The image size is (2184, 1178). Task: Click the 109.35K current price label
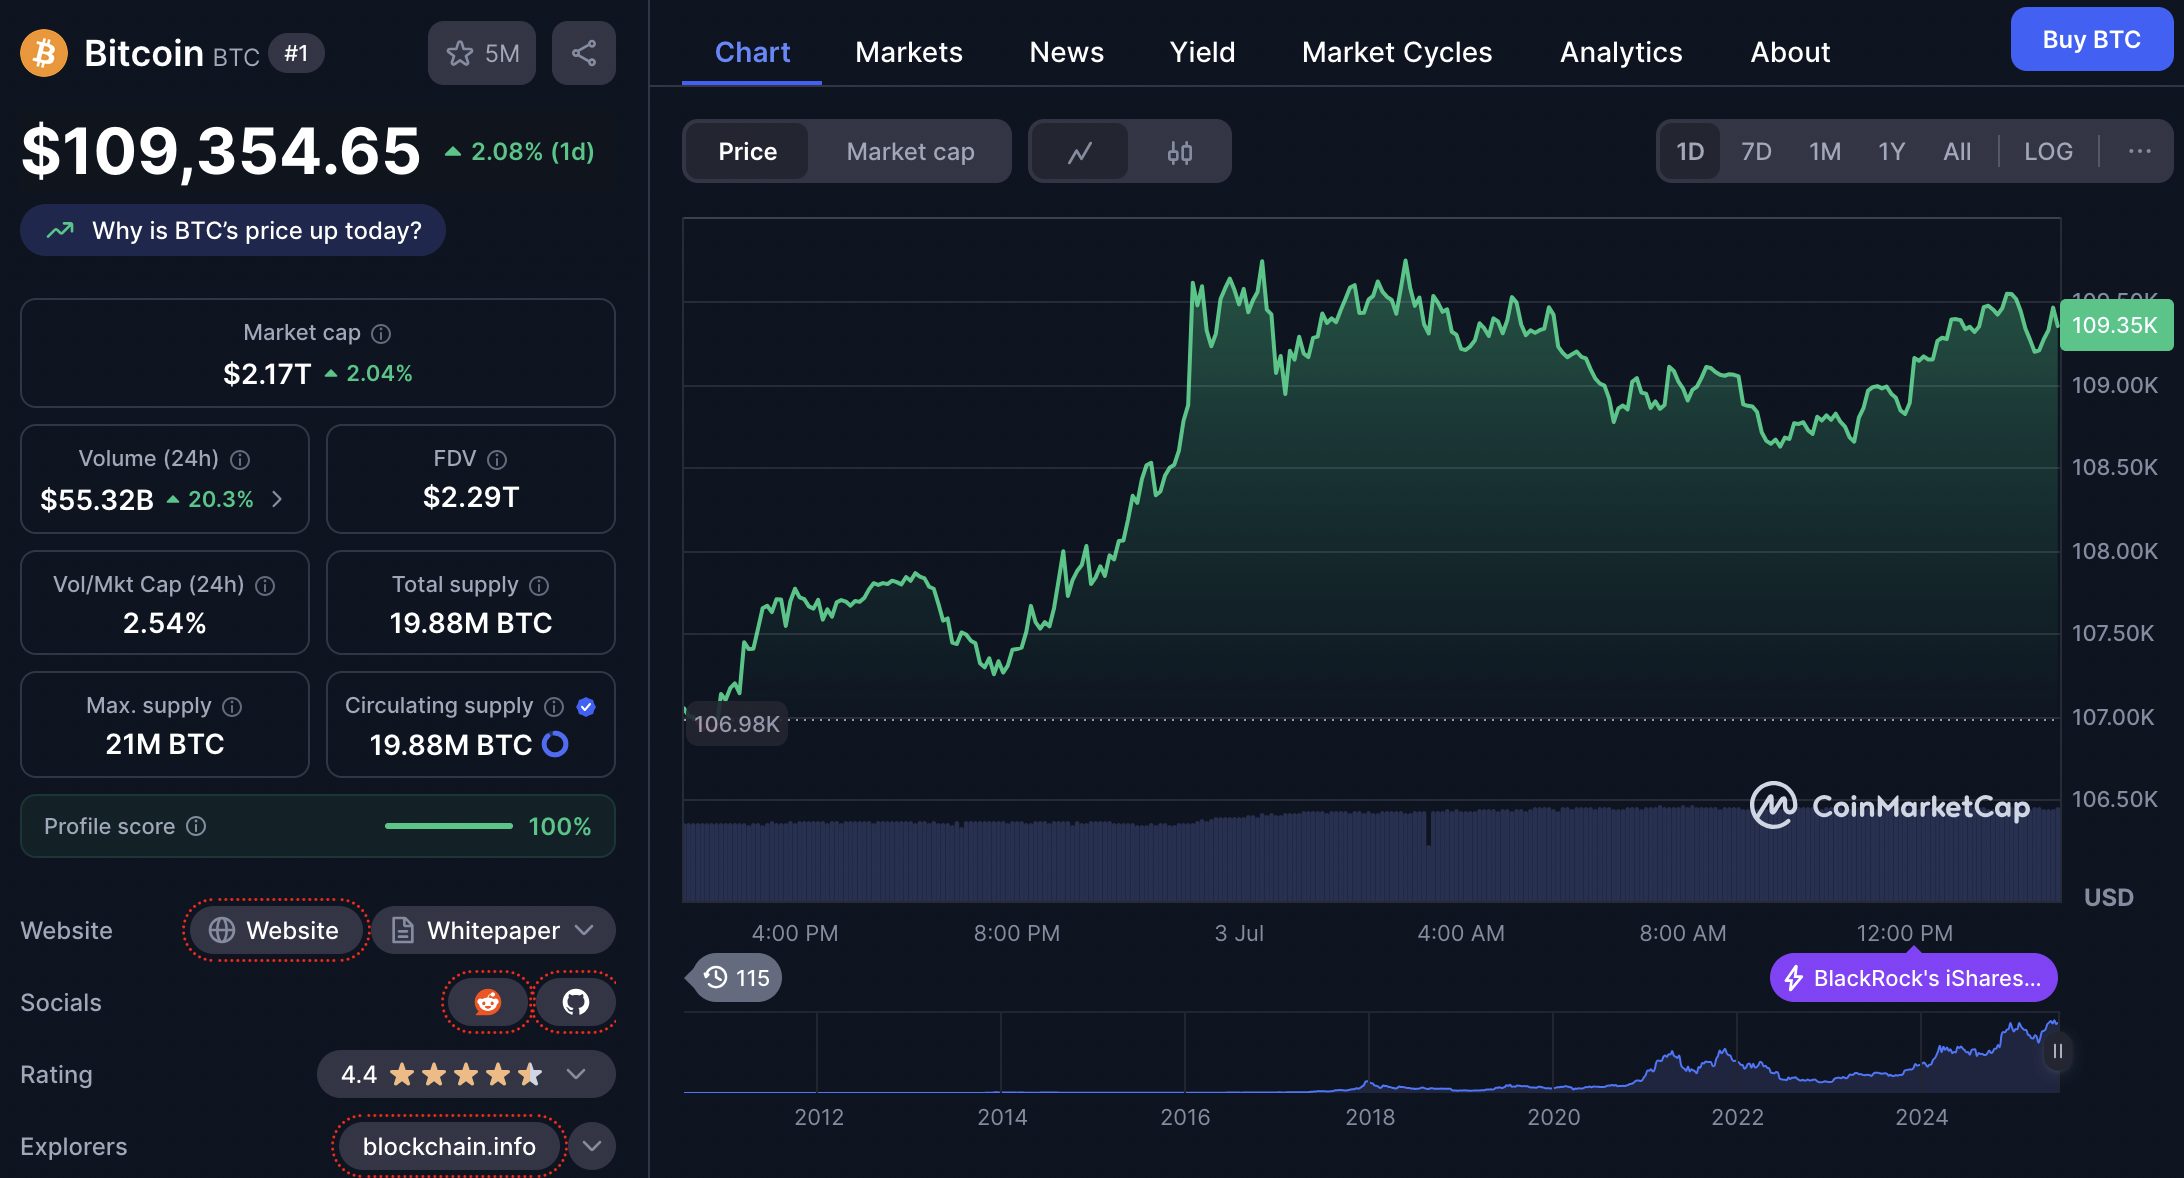(x=2116, y=325)
